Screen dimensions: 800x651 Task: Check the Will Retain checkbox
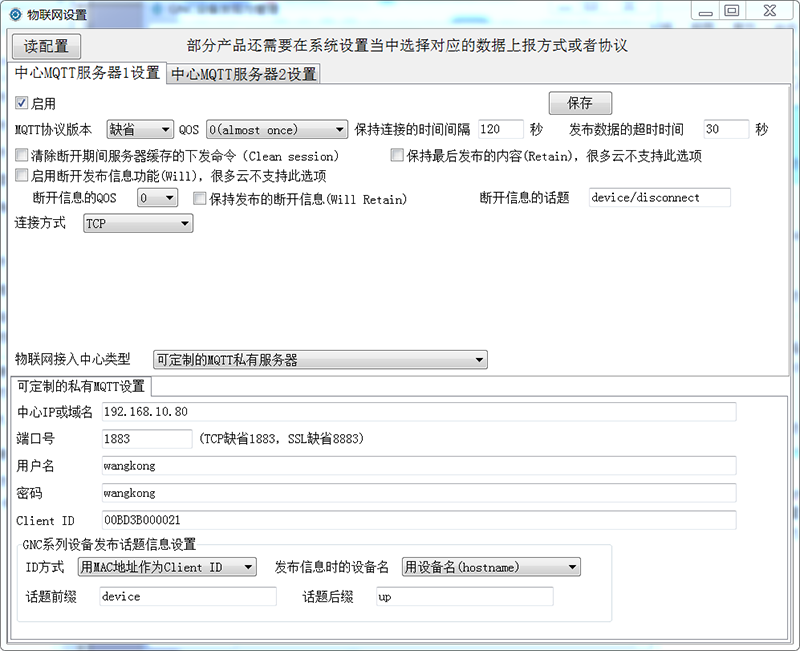(x=199, y=199)
